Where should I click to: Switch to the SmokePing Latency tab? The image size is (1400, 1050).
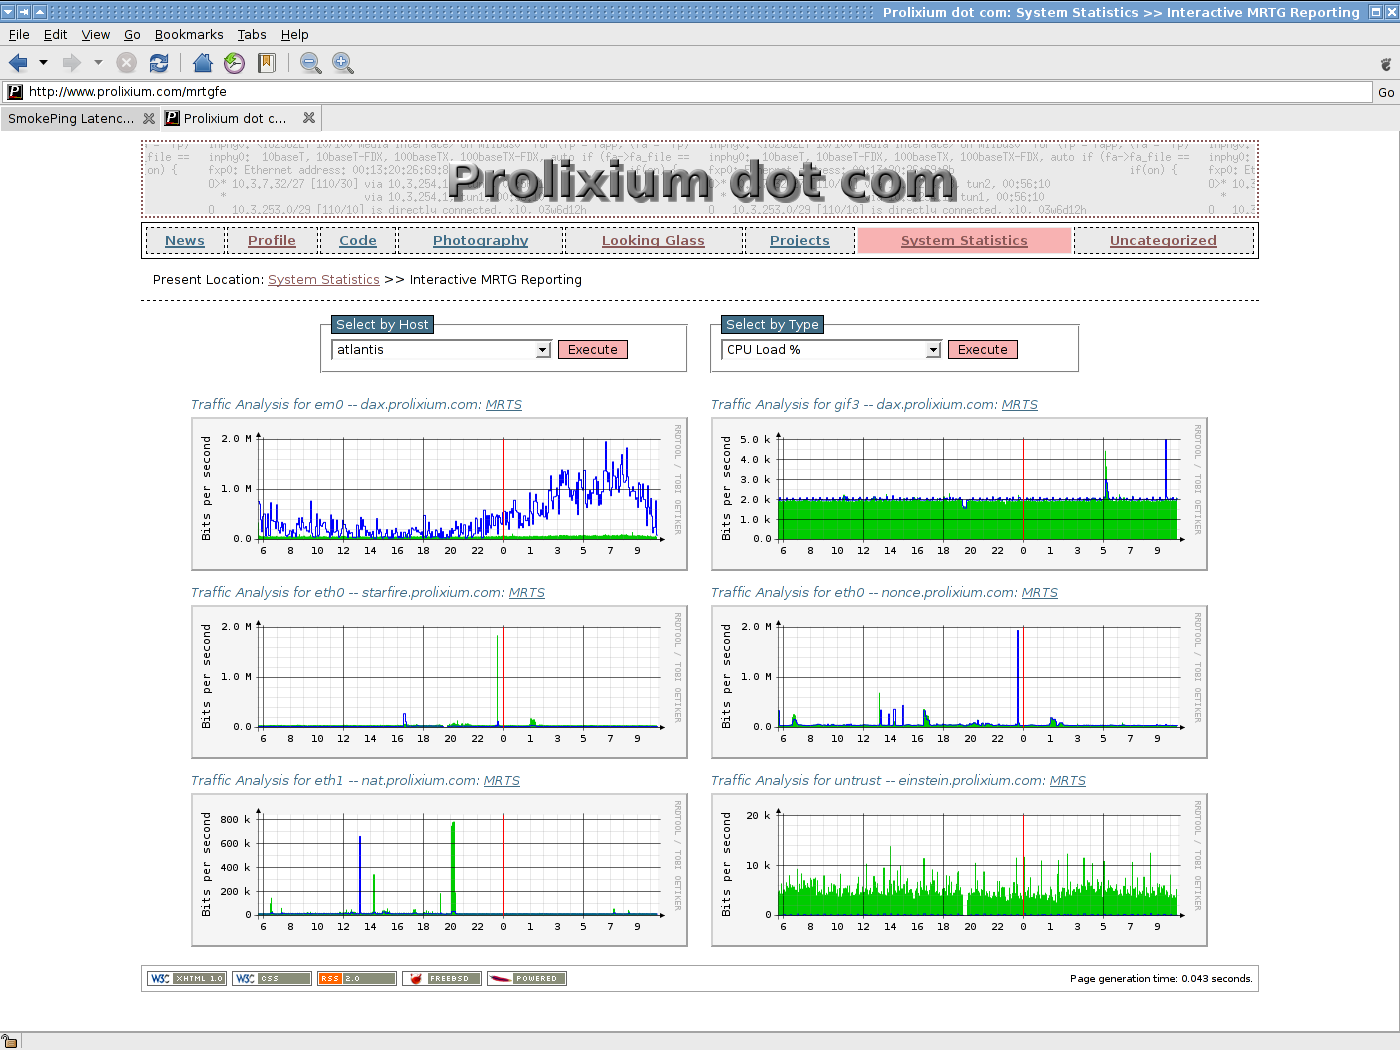(70, 118)
